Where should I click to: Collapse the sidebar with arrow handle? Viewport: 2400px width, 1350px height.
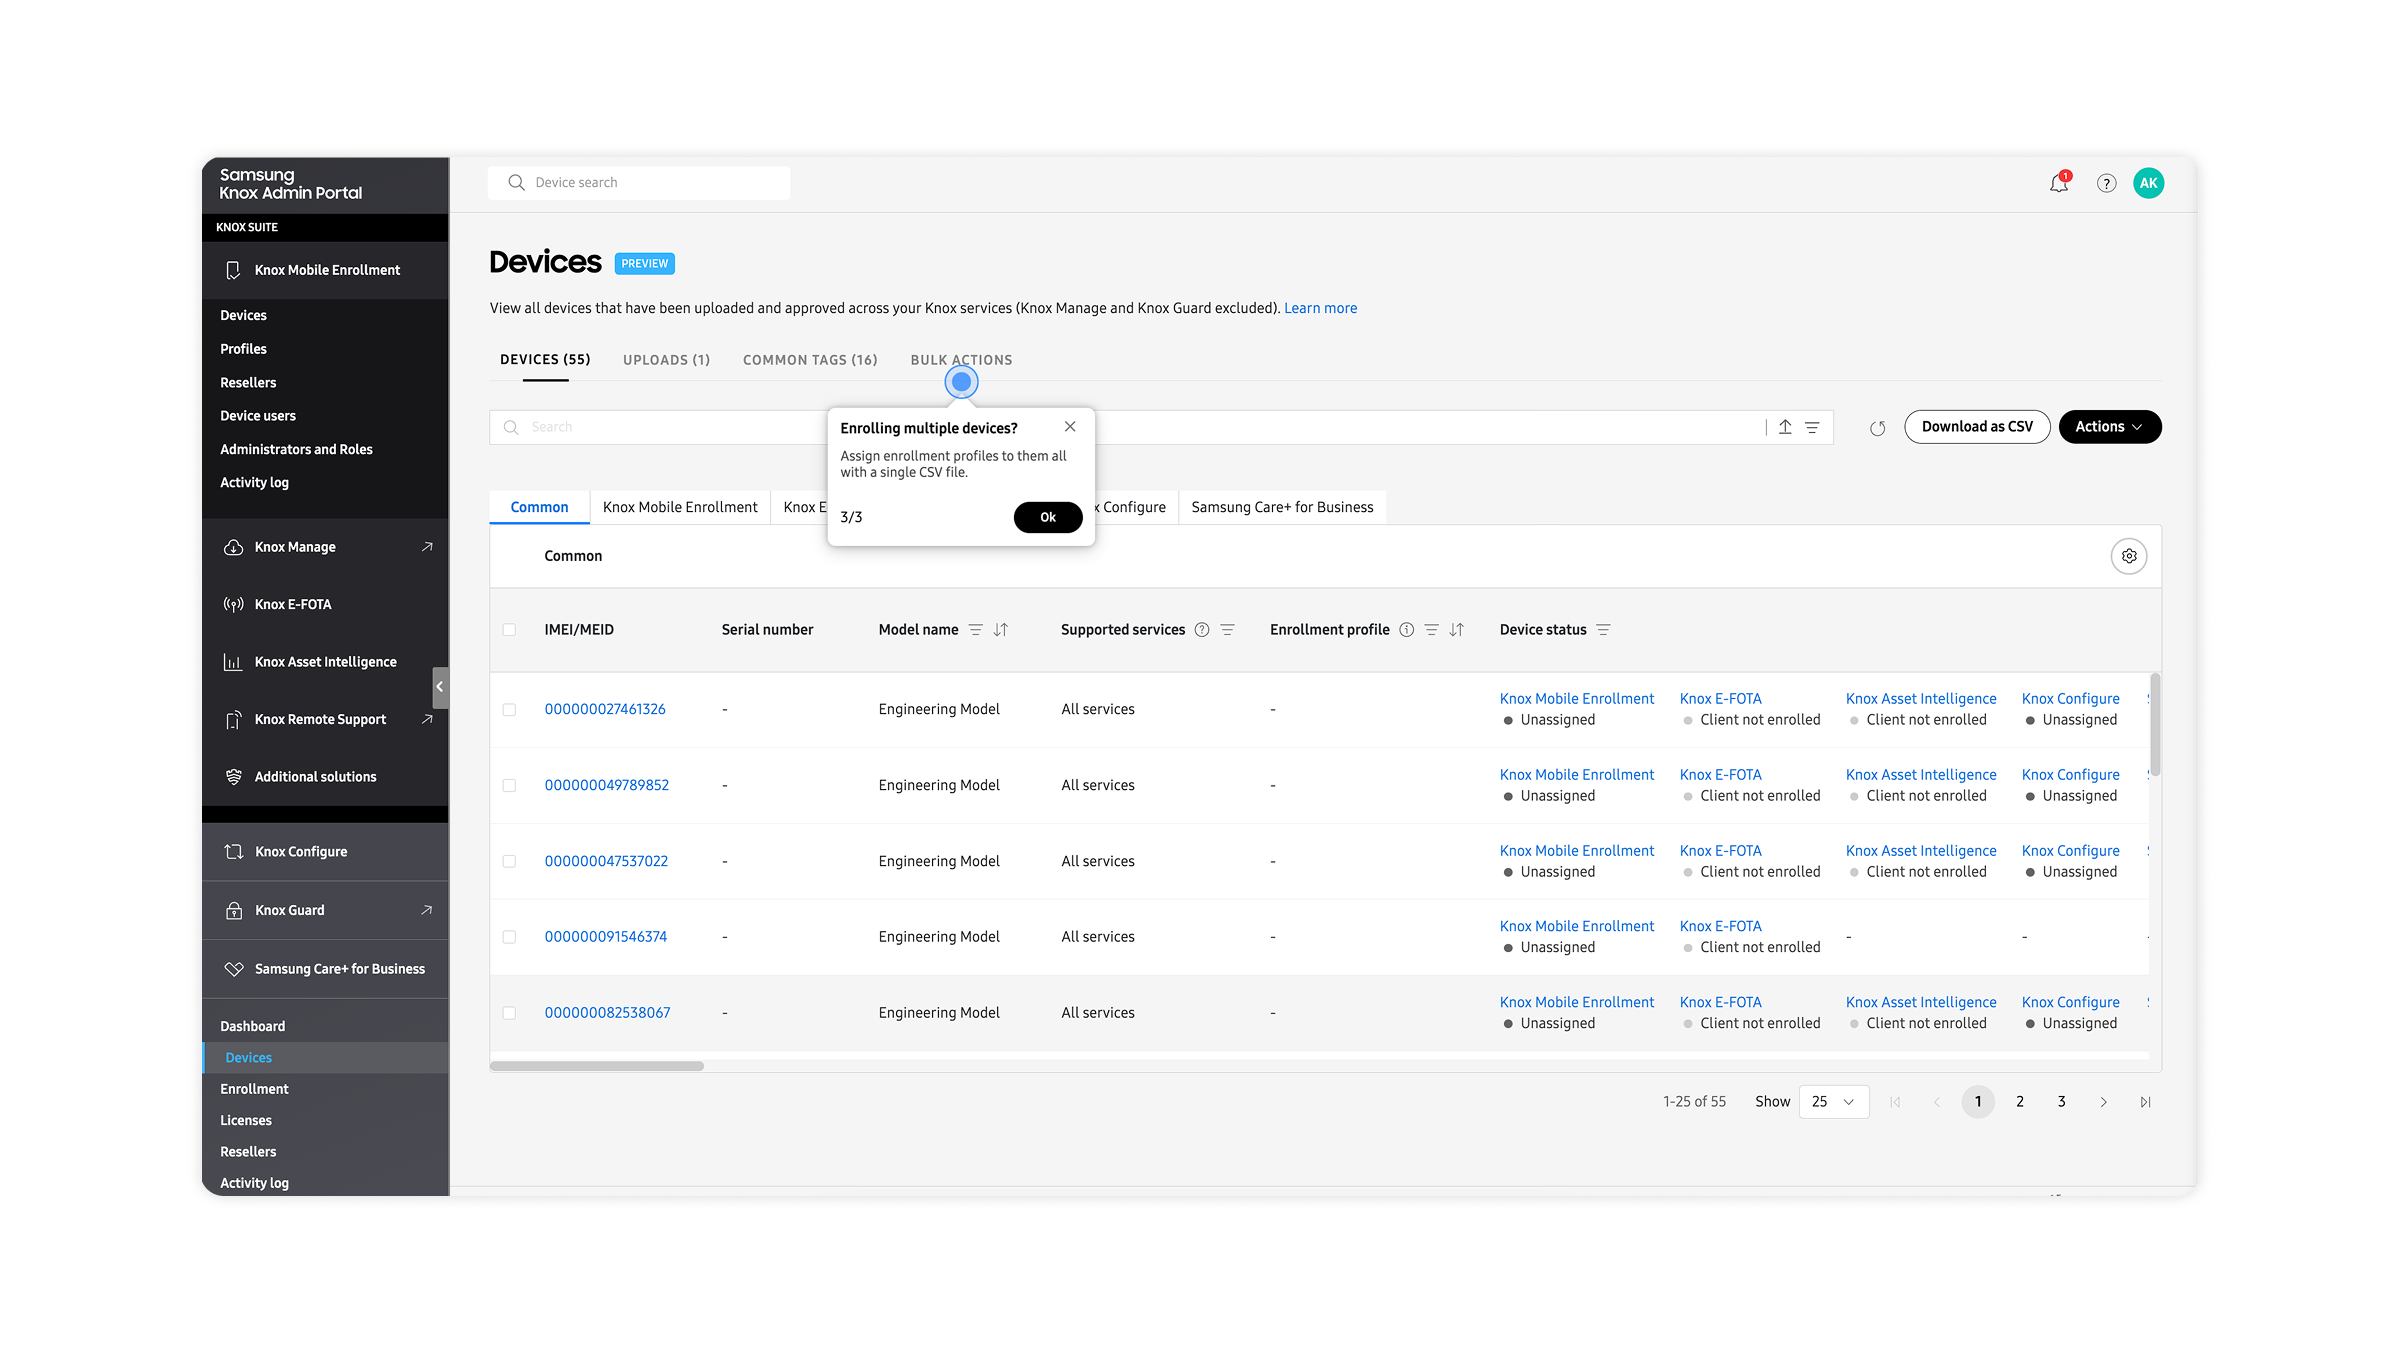439,686
